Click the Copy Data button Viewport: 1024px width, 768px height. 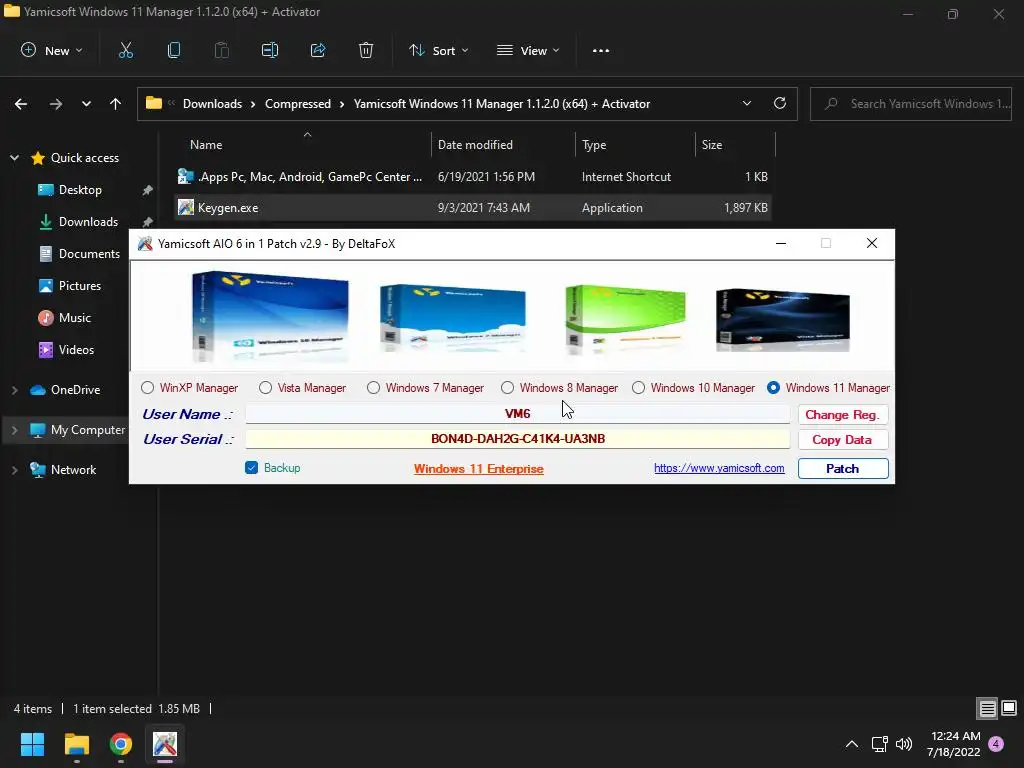842,440
